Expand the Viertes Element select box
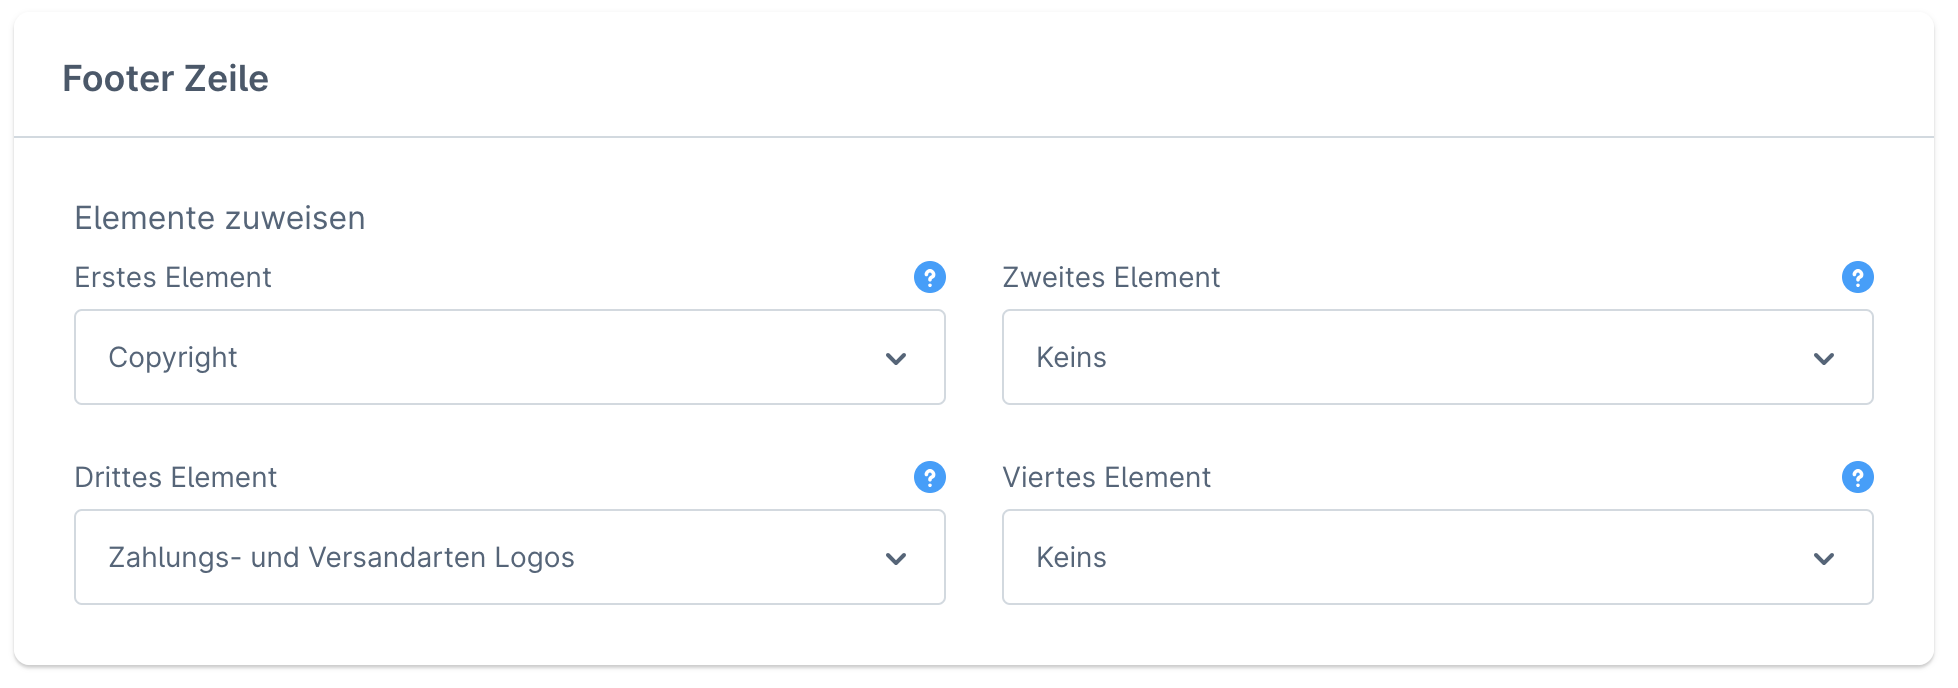The image size is (1958, 688). [x=1437, y=557]
